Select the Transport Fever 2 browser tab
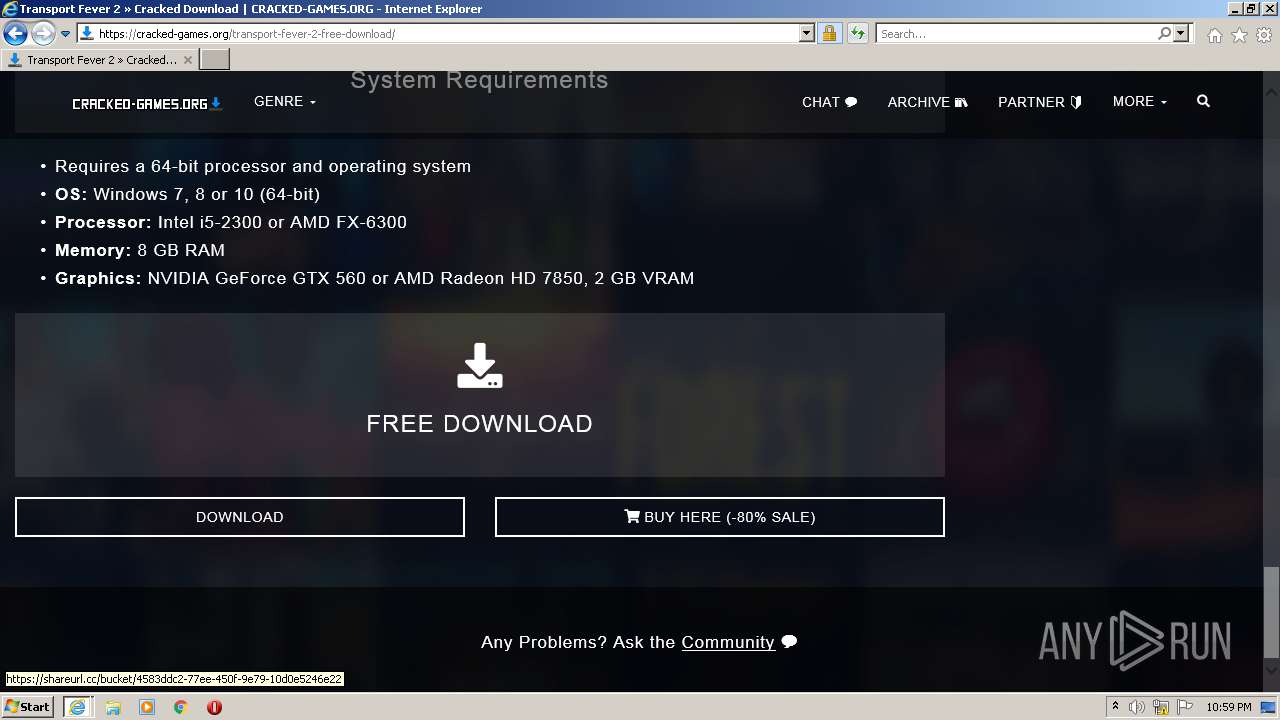1280x720 pixels. 100,60
